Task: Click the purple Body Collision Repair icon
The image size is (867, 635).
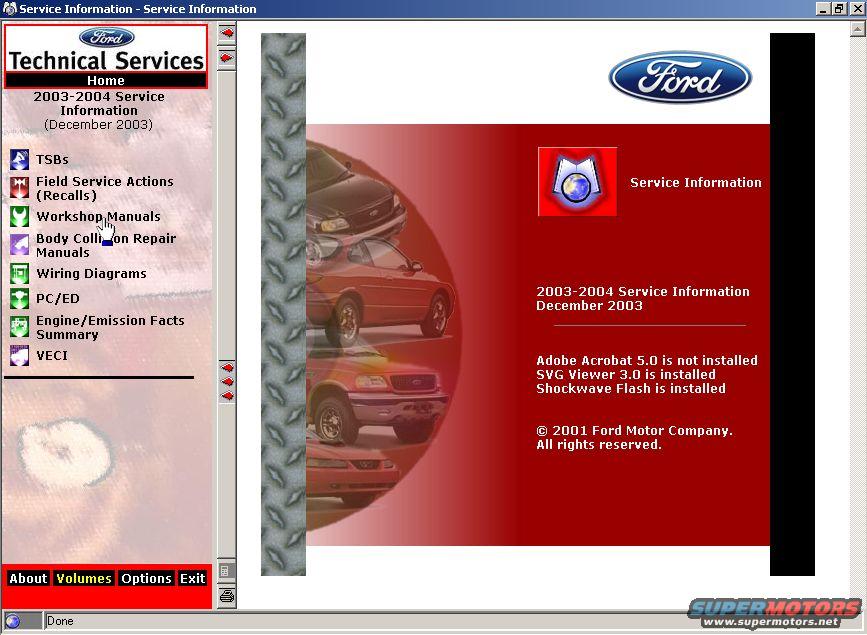Action: pos(19,245)
